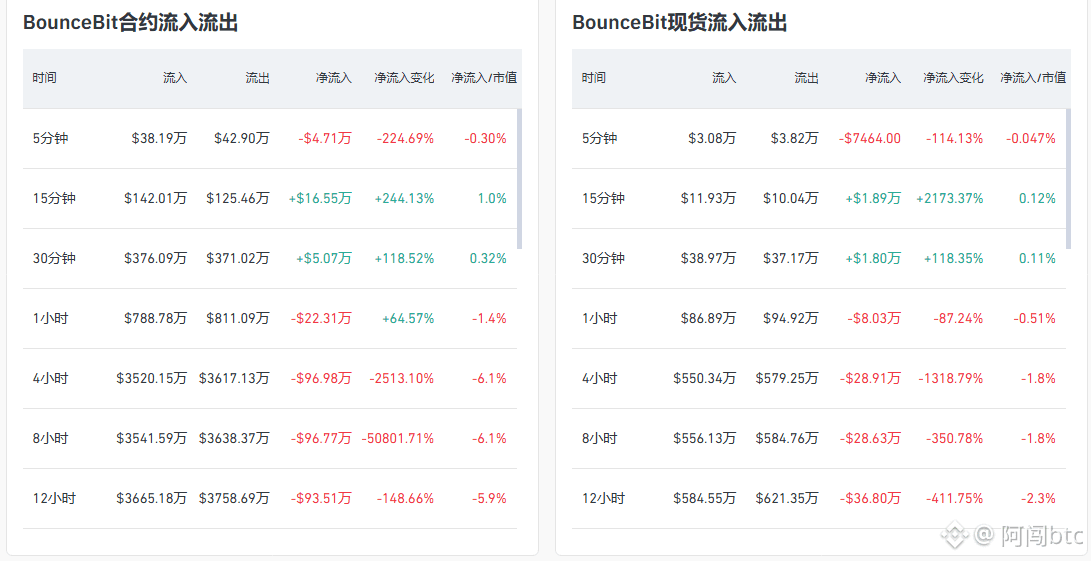Click the +2173.37% change value

[950, 198]
